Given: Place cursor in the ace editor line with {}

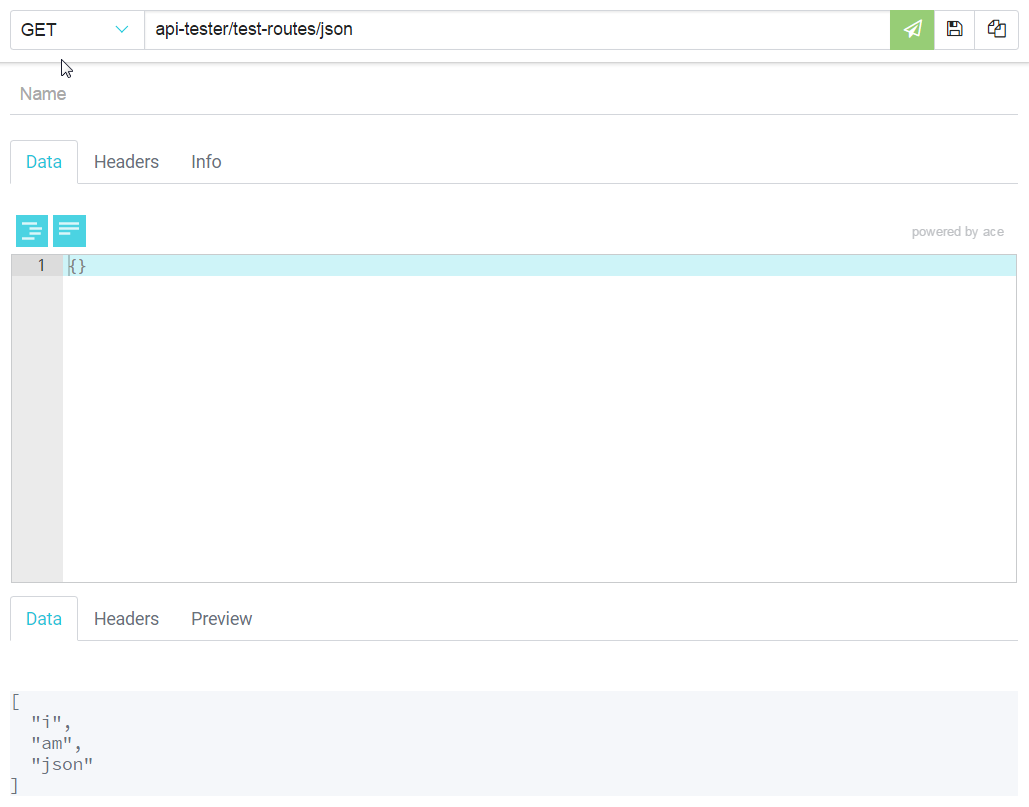Looking at the screenshot, I should coord(539,266).
